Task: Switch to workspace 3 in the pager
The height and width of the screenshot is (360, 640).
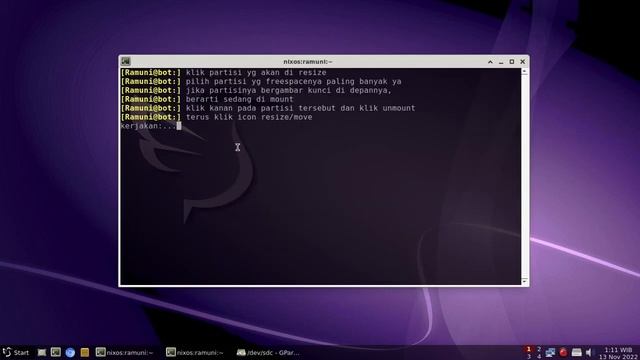Action: click(529, 356)
